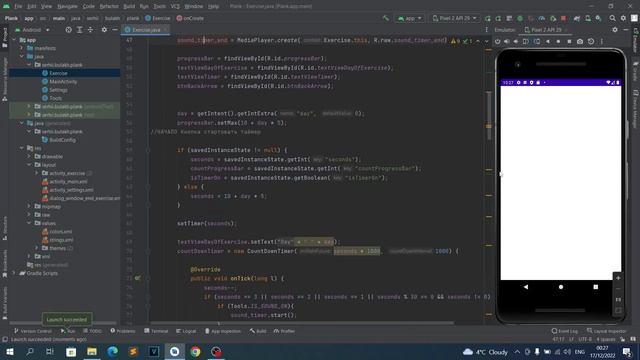640x360 pixels.
Task: Open emulator panel settings gear
Action: click(615, 30)
